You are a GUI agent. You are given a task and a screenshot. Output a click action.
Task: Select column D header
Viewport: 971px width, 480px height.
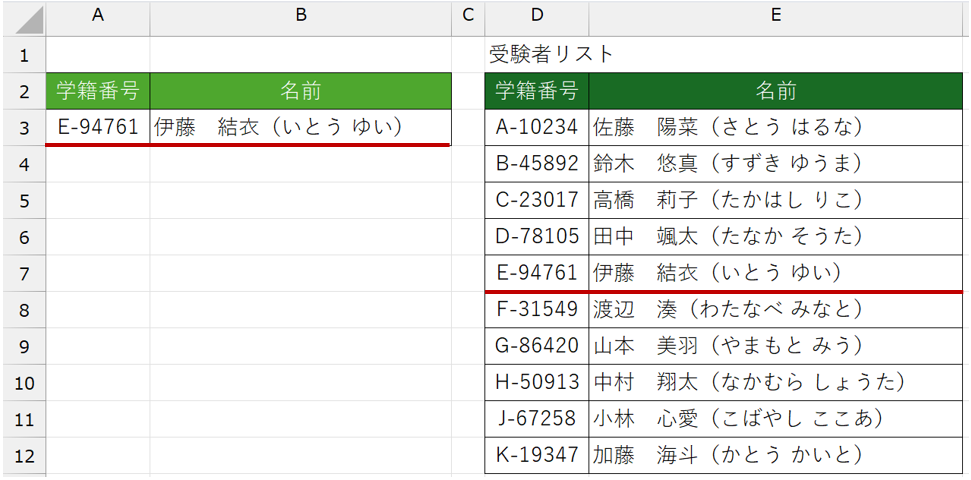(537, 17)
